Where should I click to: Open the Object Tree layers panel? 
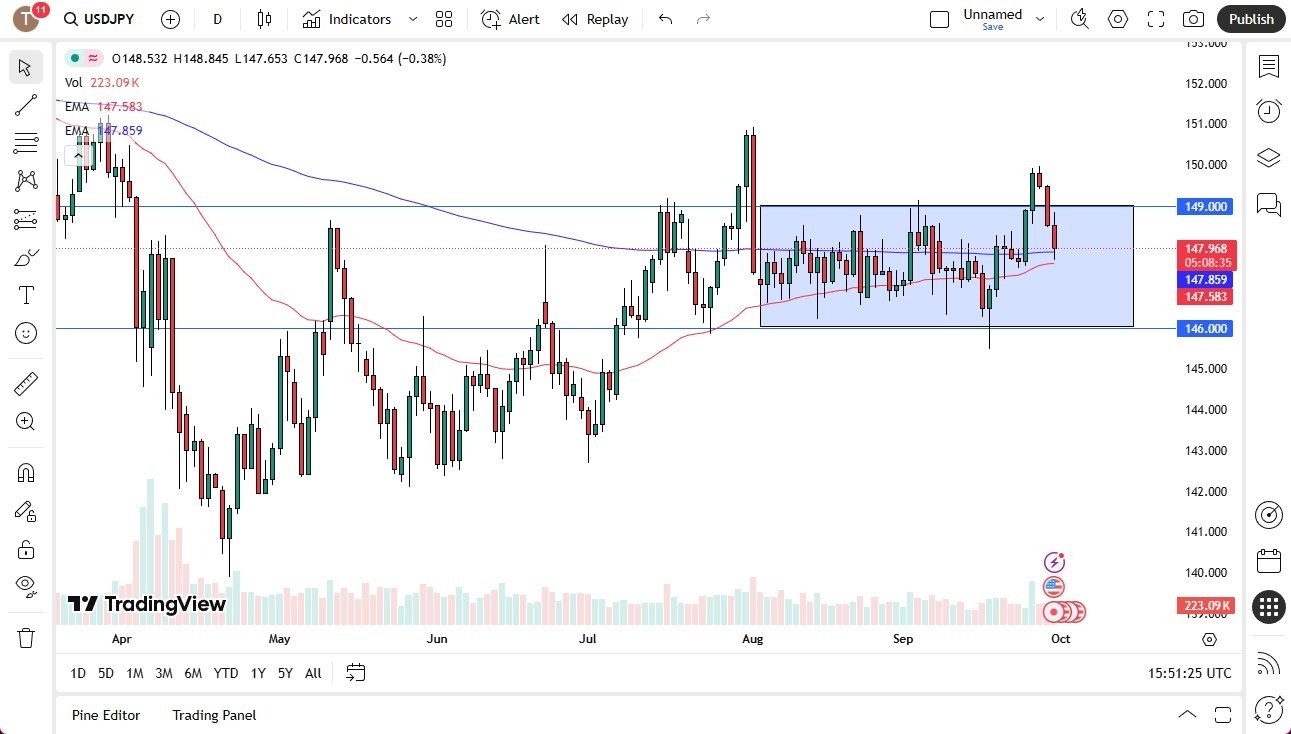pos(1268,157)
